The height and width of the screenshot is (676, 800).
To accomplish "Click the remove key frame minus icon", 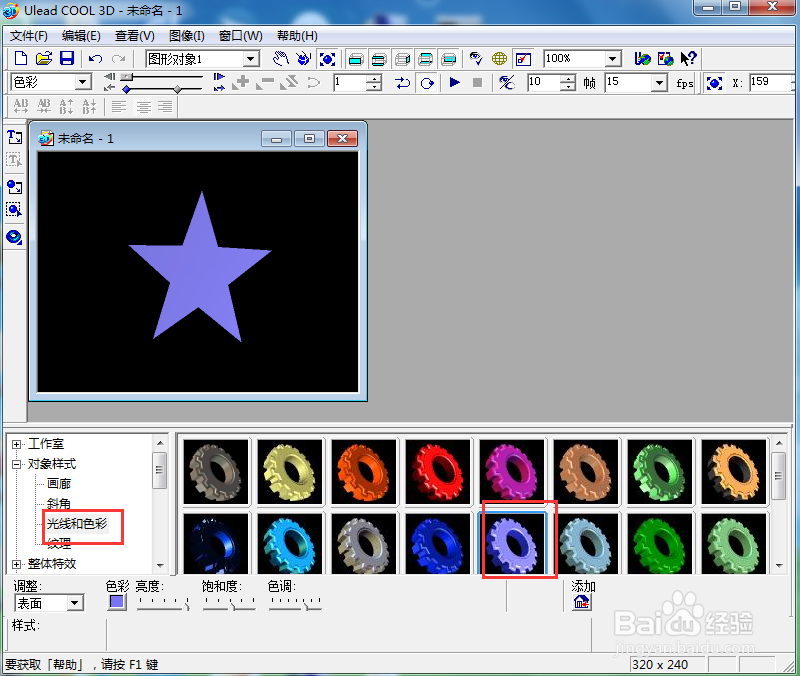I will (x=265, y=82).
